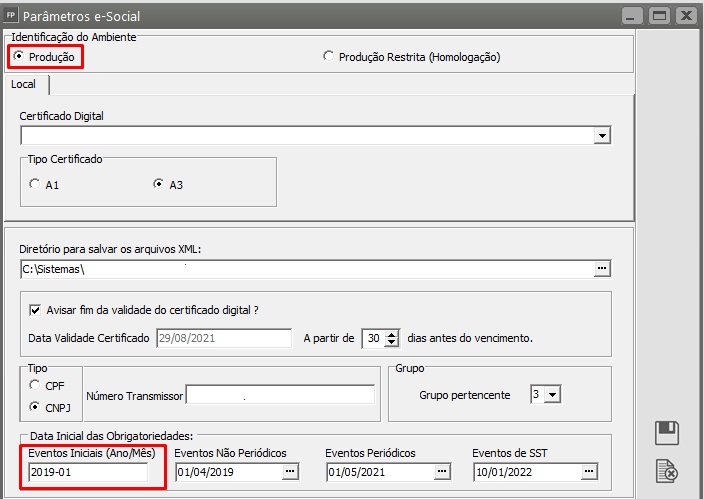Select CNPJ transmitter type
704x499 pixels.
(x=36, y=406)
